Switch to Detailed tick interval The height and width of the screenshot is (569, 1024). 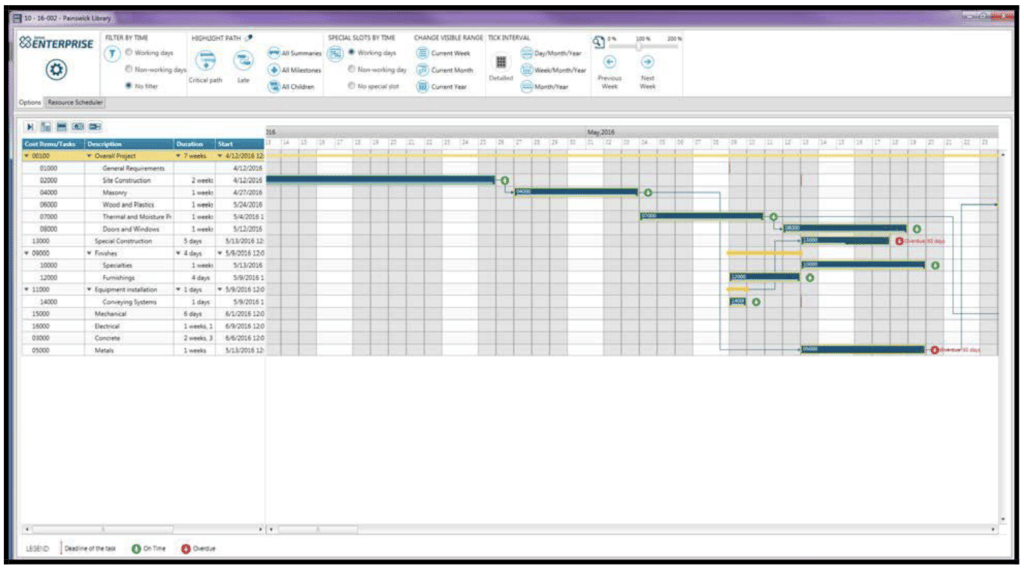click(x=501, y=67)
